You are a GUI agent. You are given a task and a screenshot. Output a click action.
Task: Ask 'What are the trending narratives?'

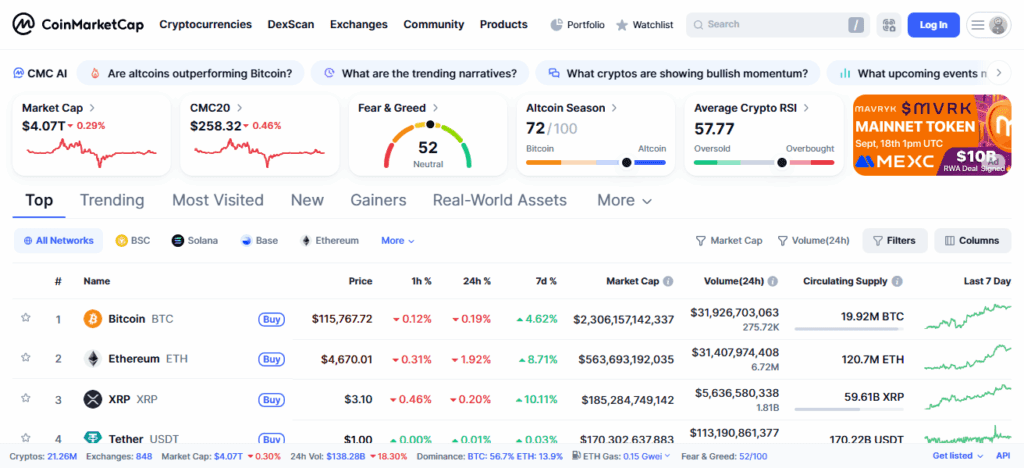419,73
